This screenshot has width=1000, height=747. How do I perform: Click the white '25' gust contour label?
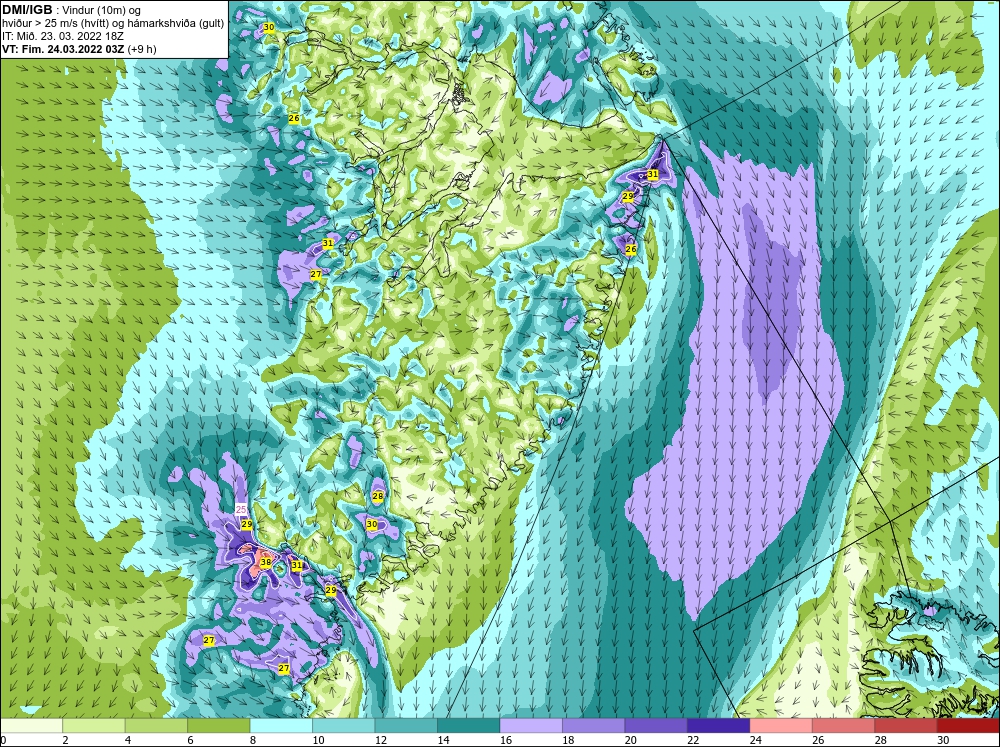tap(241, 509)
